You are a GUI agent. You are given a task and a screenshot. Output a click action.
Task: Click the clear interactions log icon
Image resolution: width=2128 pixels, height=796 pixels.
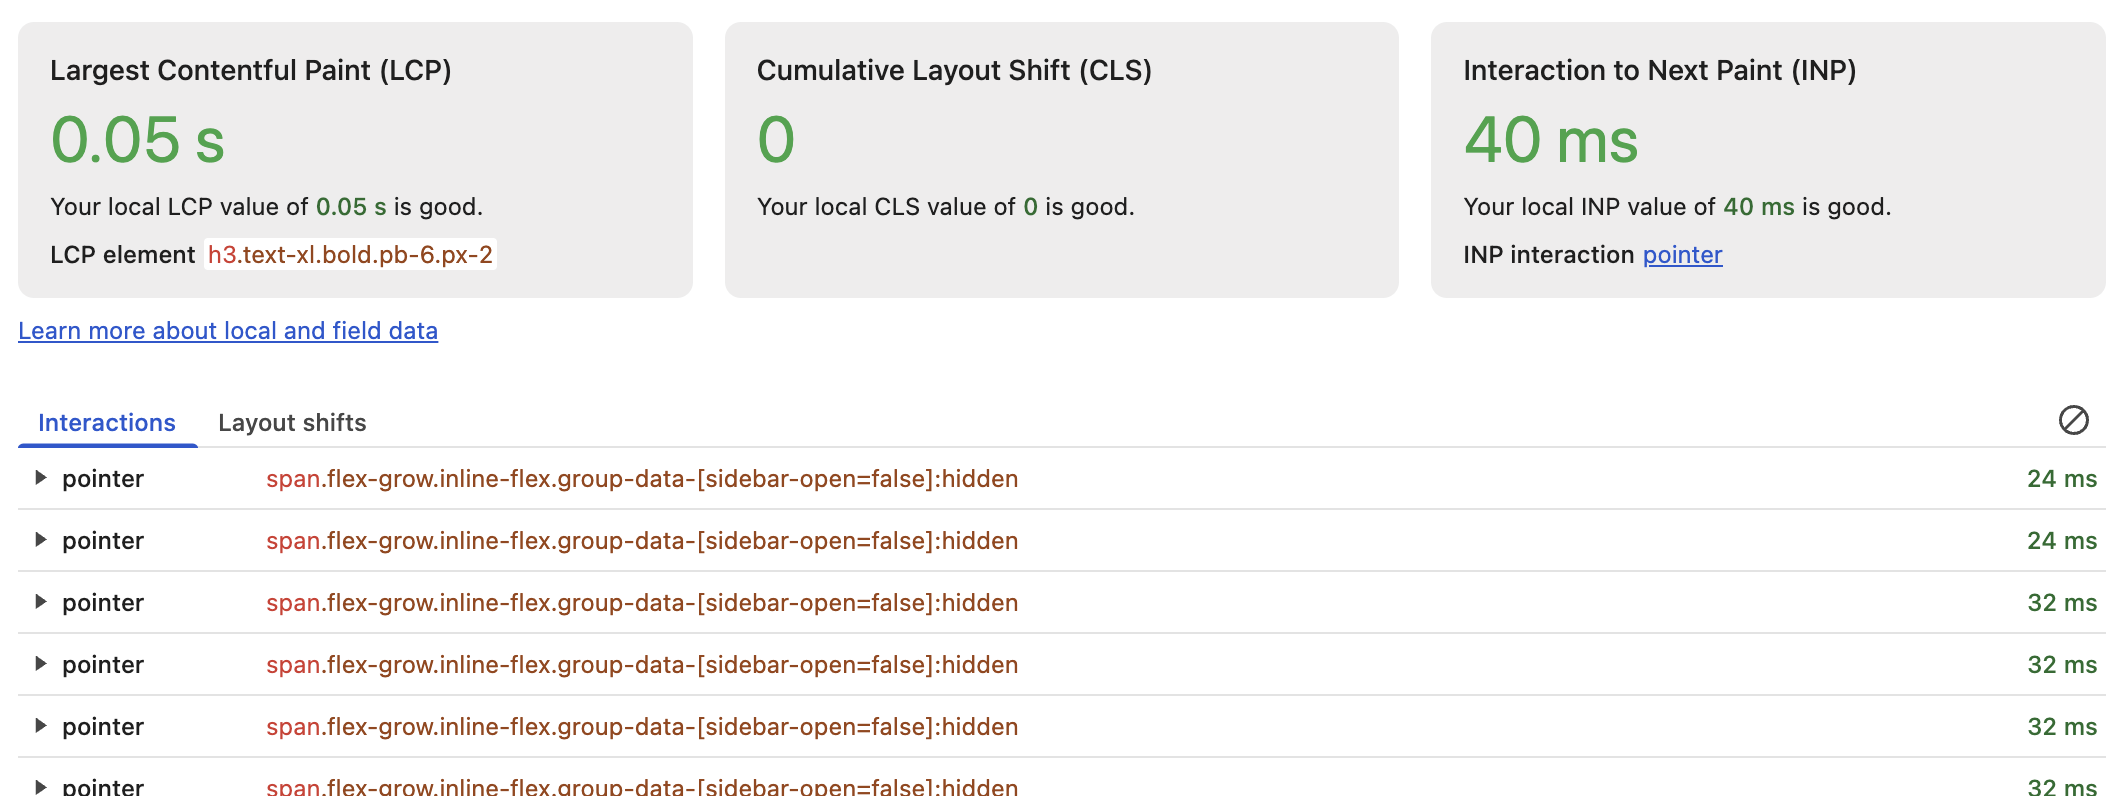pyautogui.click(x=2073, y=420)
